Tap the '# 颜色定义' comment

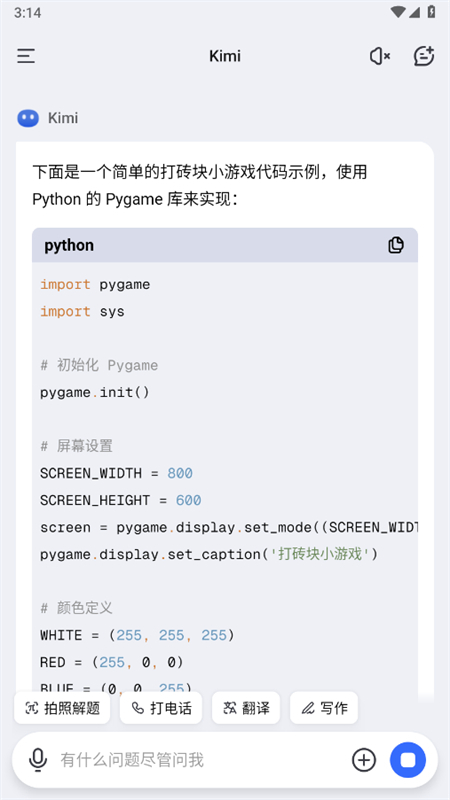[77, 608]
